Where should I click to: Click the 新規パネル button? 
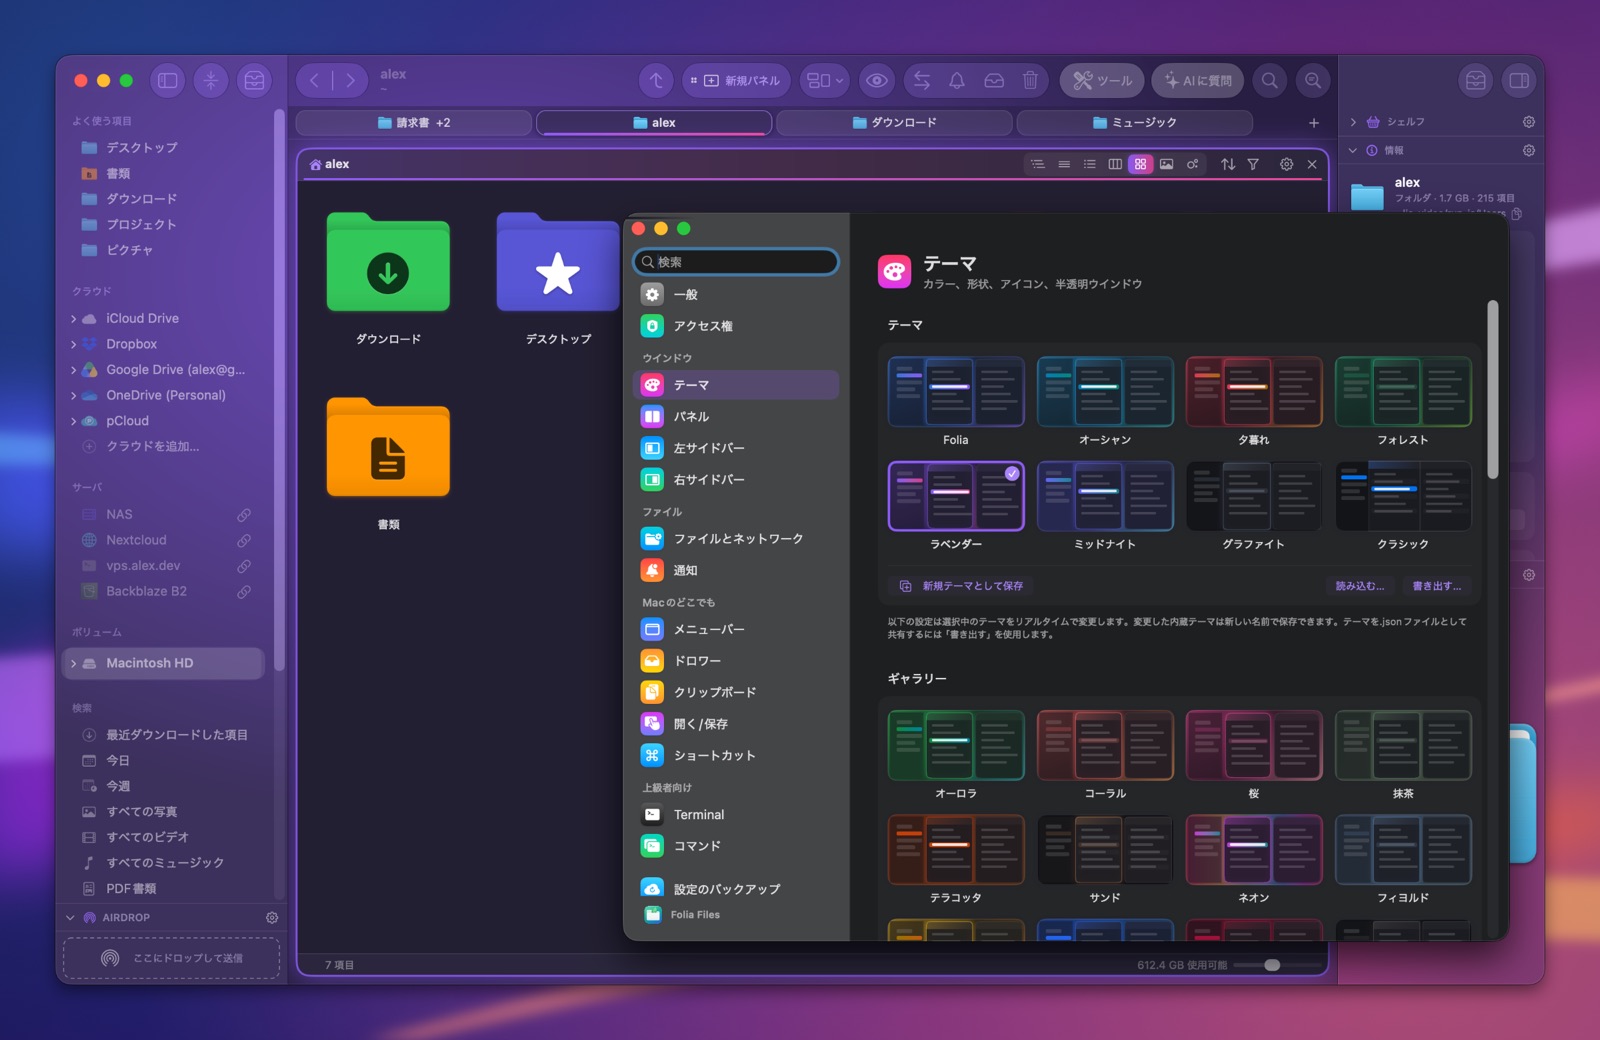pos(736,81)
